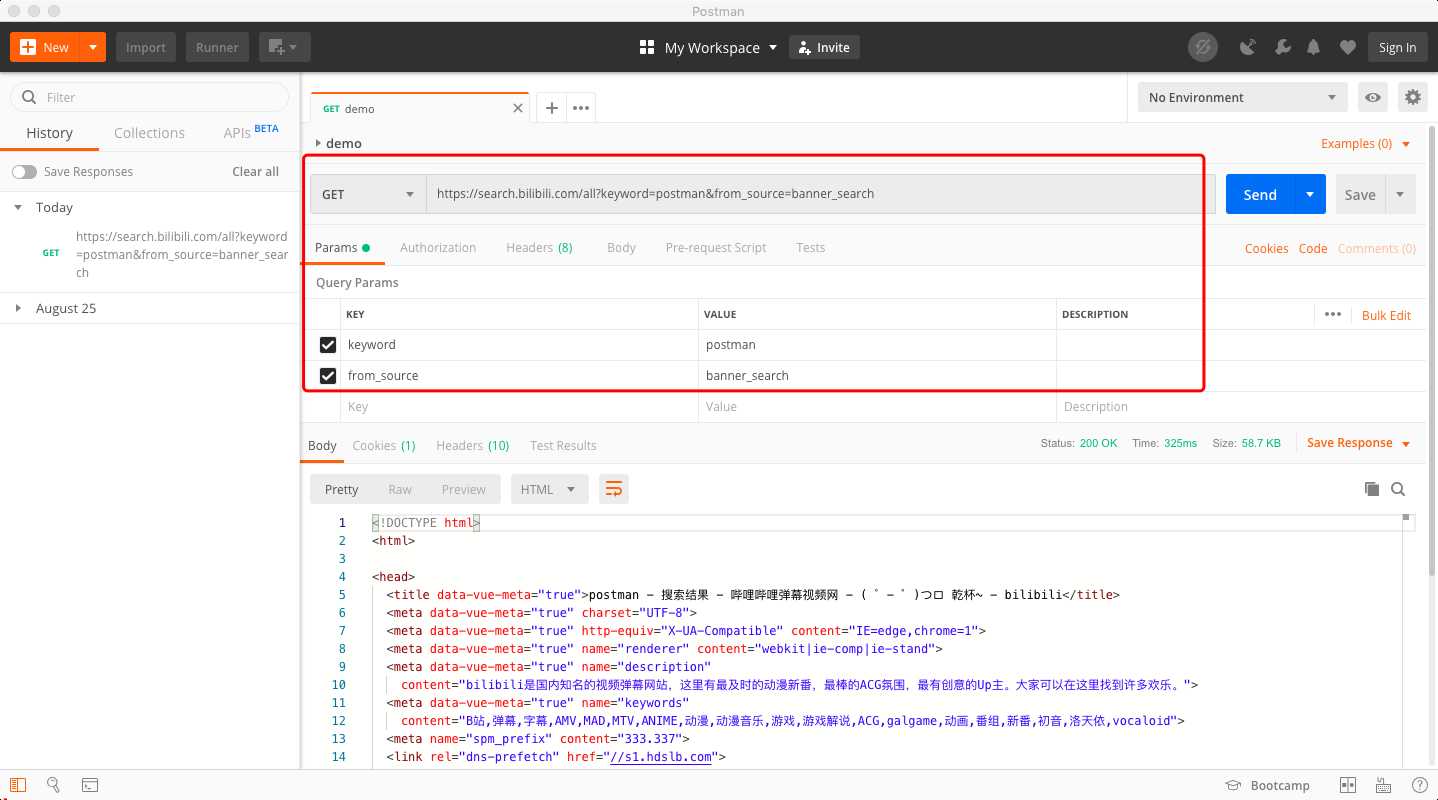Click the Import button

point(145,47)
